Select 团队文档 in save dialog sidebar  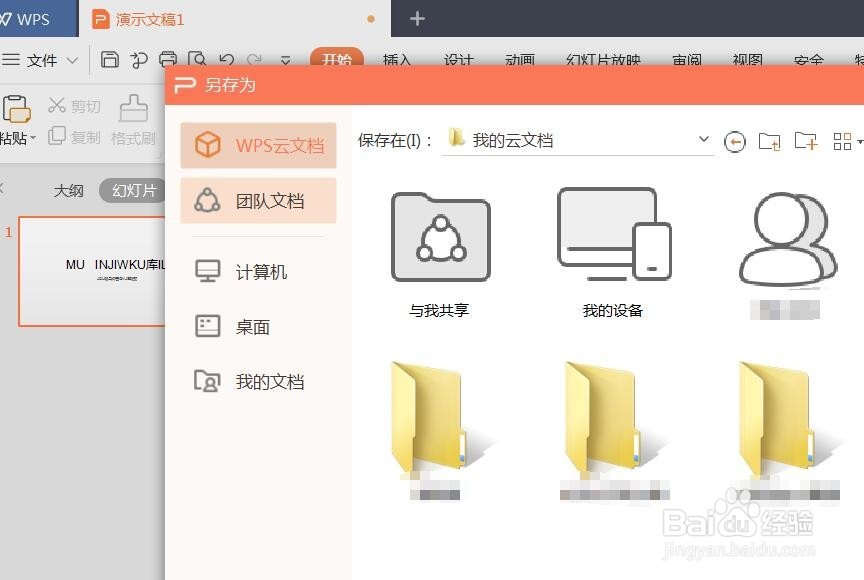258,200
